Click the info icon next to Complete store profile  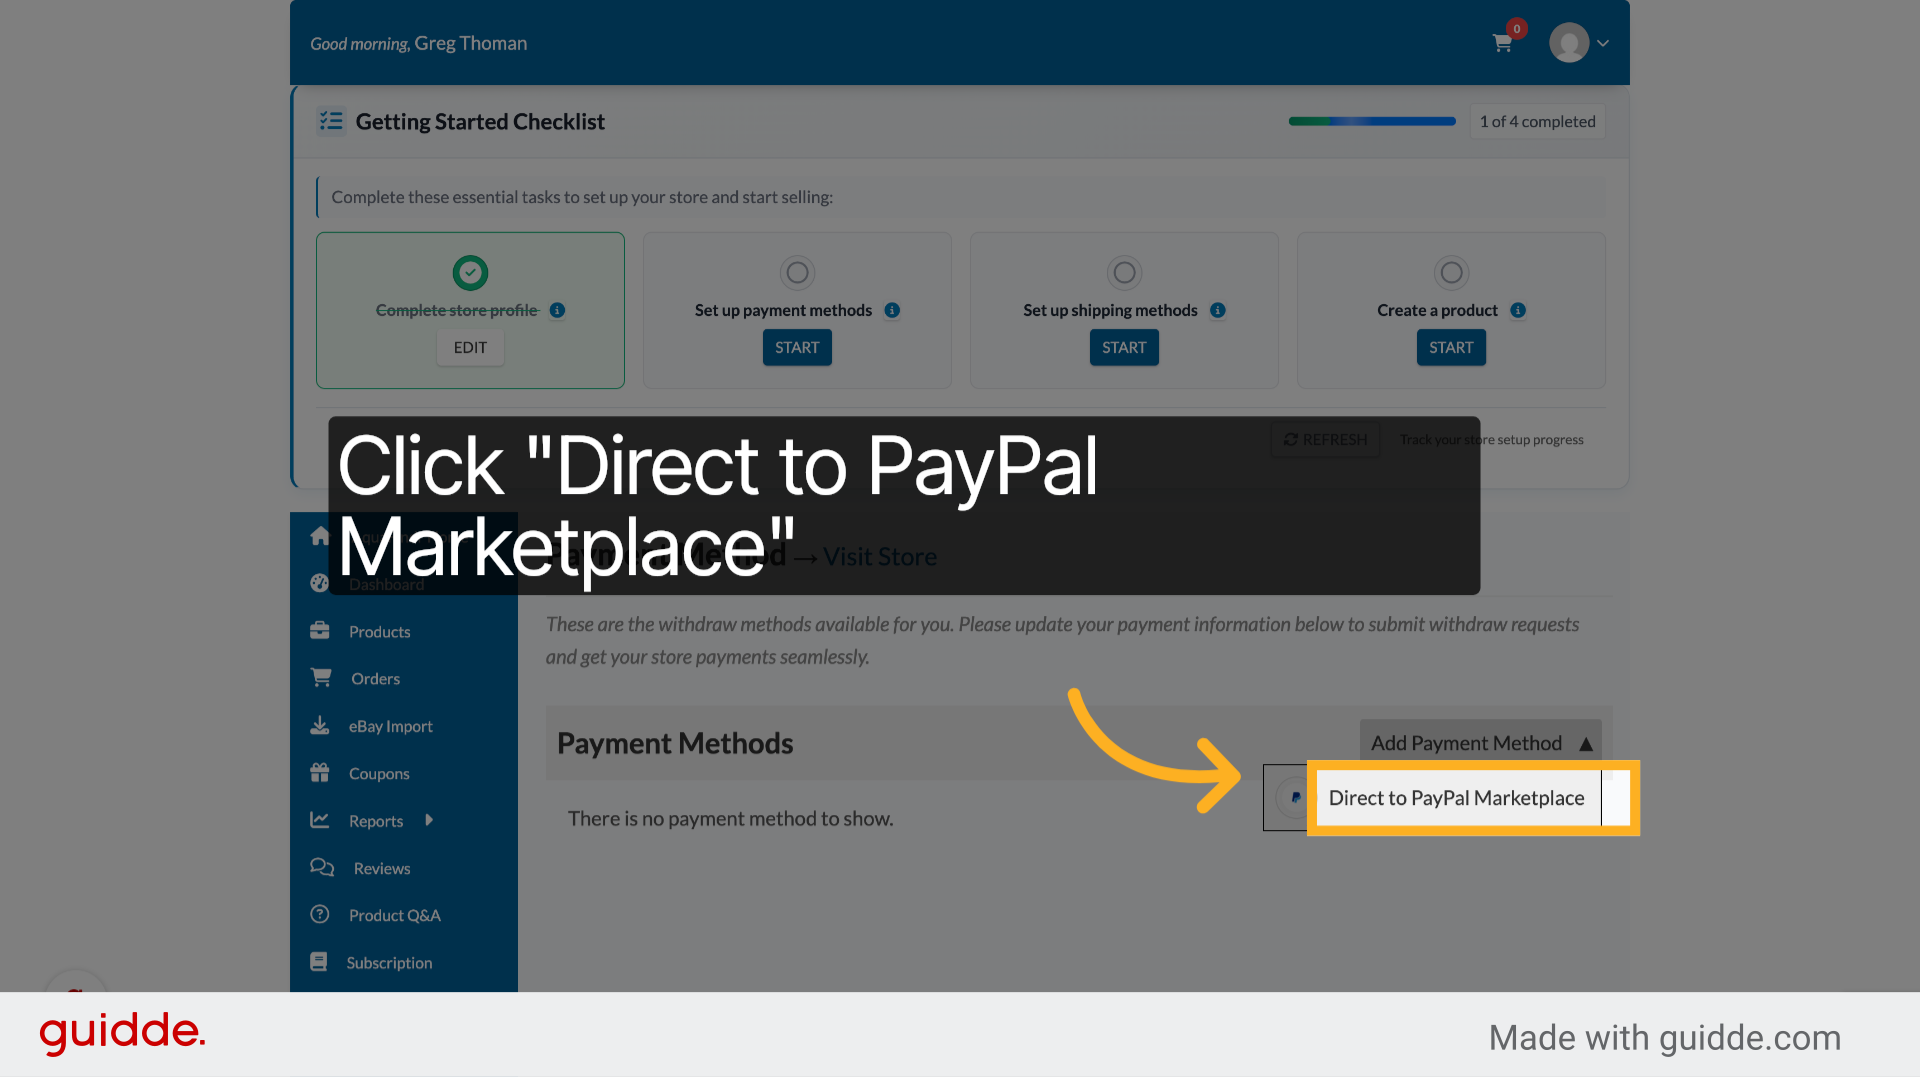pyautogui.click(x=558, y=310)
